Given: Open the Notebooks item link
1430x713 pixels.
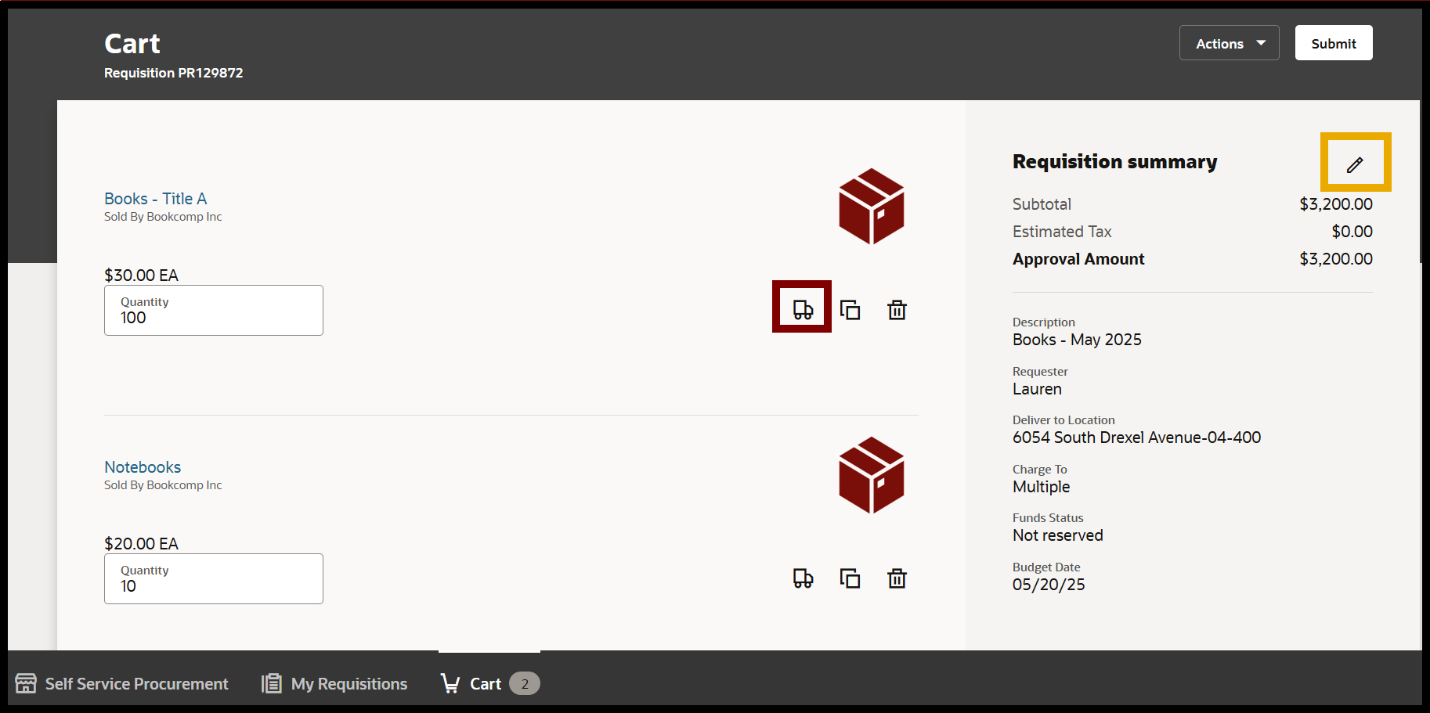Looking at the screenshot, I should pyautogui.click(x=142, y=467).
